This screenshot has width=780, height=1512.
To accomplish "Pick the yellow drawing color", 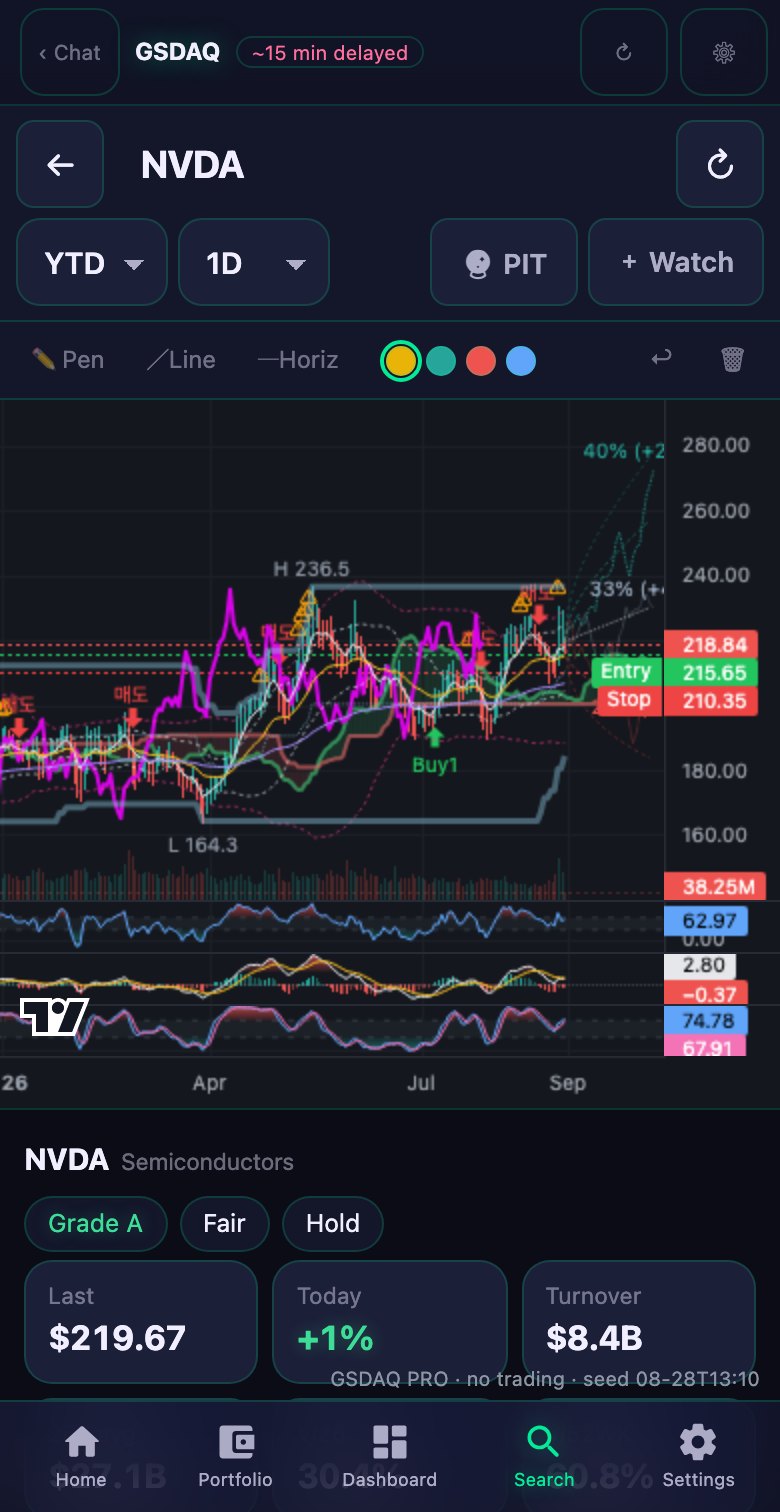I will (x=400, y=361).
